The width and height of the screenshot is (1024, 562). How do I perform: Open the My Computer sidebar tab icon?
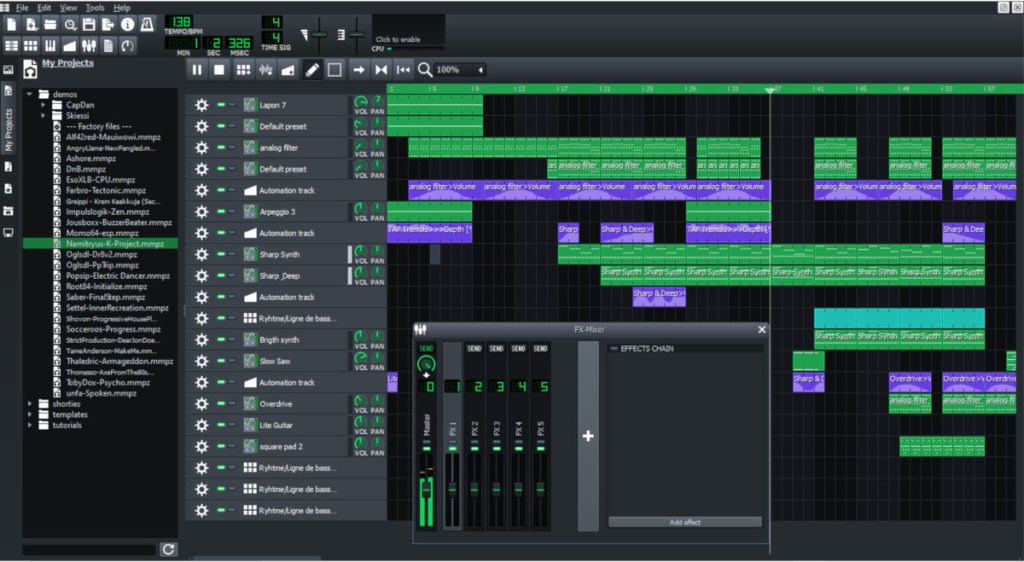click(8, 232)
